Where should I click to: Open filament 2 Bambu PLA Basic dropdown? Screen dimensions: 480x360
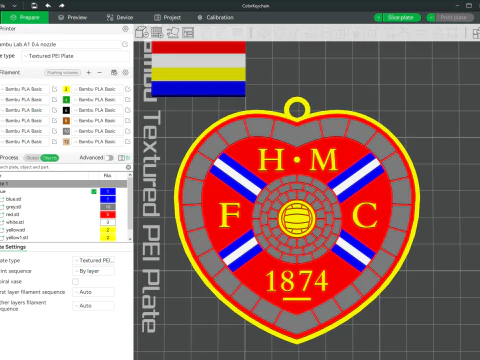click(97, 89)
